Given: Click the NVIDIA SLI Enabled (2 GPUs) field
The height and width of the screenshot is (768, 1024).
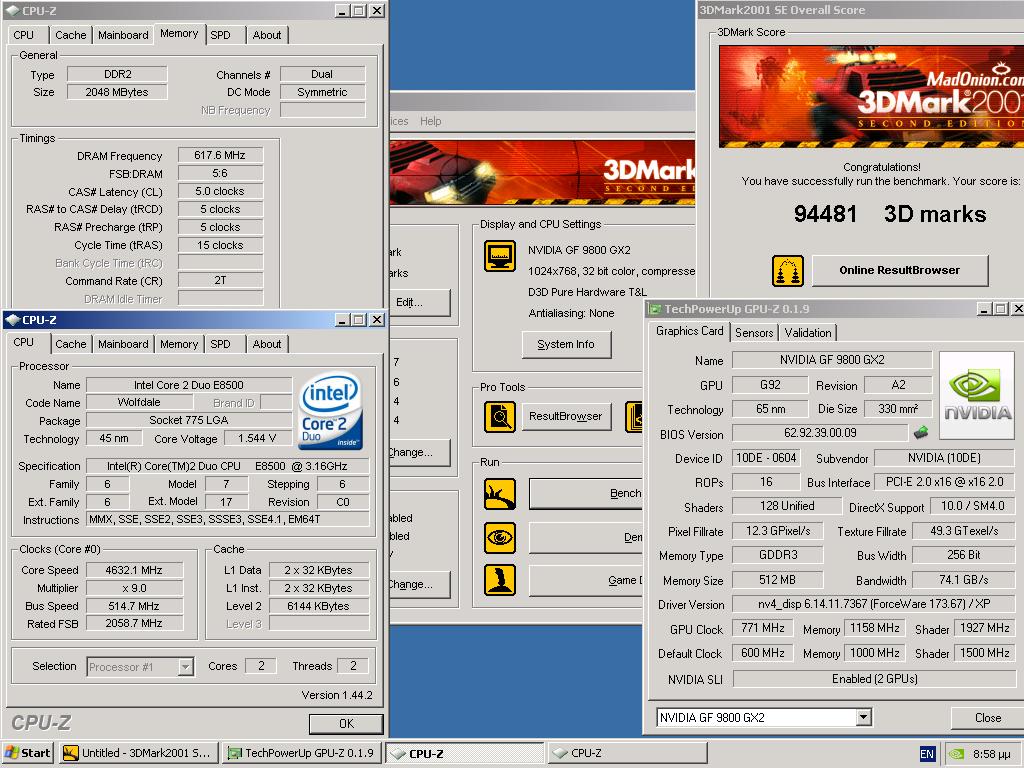Looking at the screenshot, I should click(x=874, y=679).
